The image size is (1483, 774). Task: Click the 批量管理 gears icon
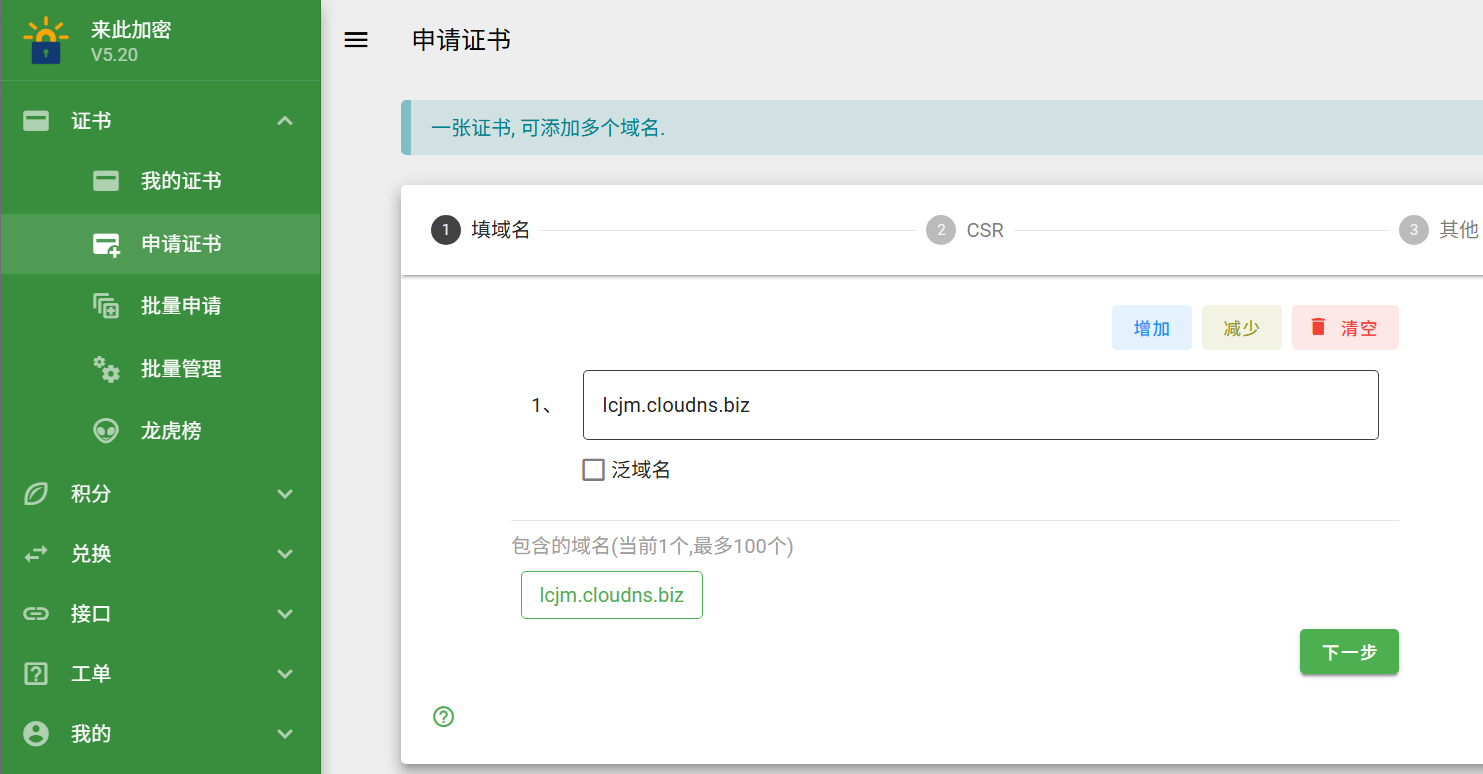tap(106, 368)
